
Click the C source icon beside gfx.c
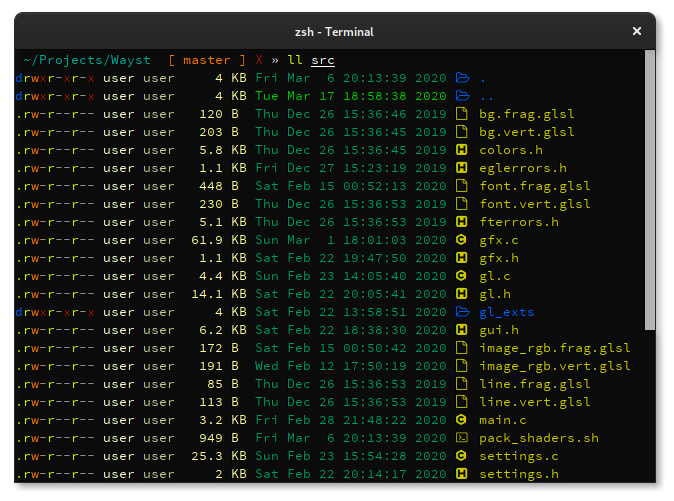pyautogui.click(x=461, y=240)
